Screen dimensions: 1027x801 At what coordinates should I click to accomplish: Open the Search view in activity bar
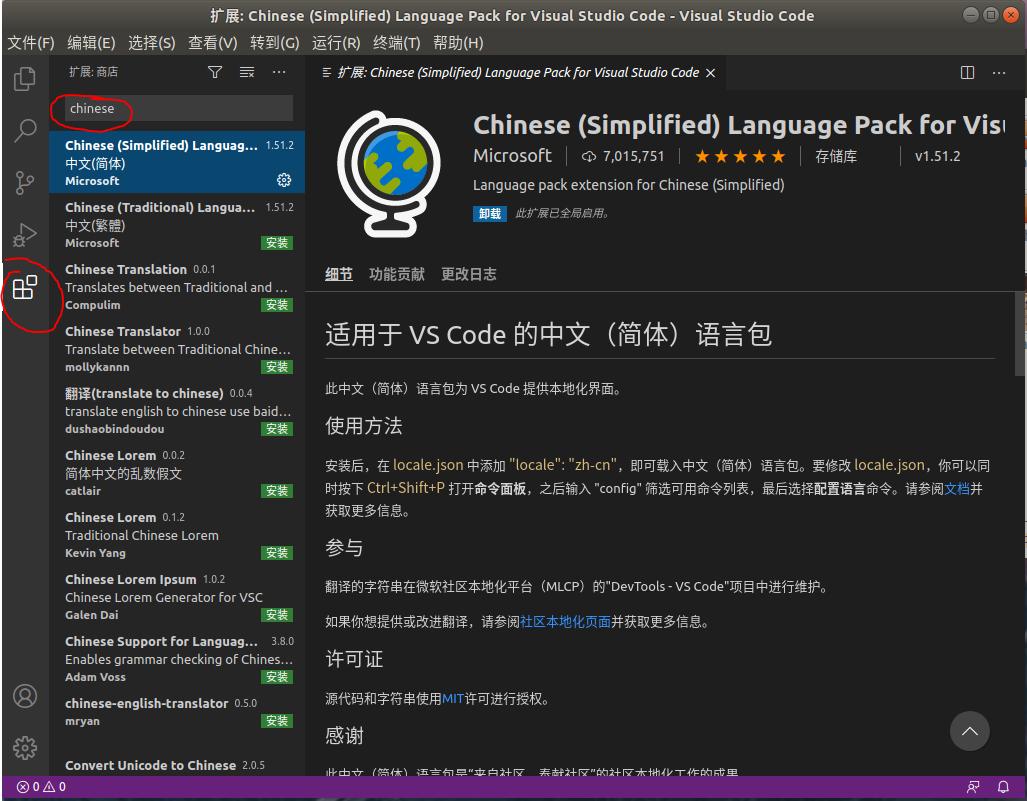click(x=25, y=131)
